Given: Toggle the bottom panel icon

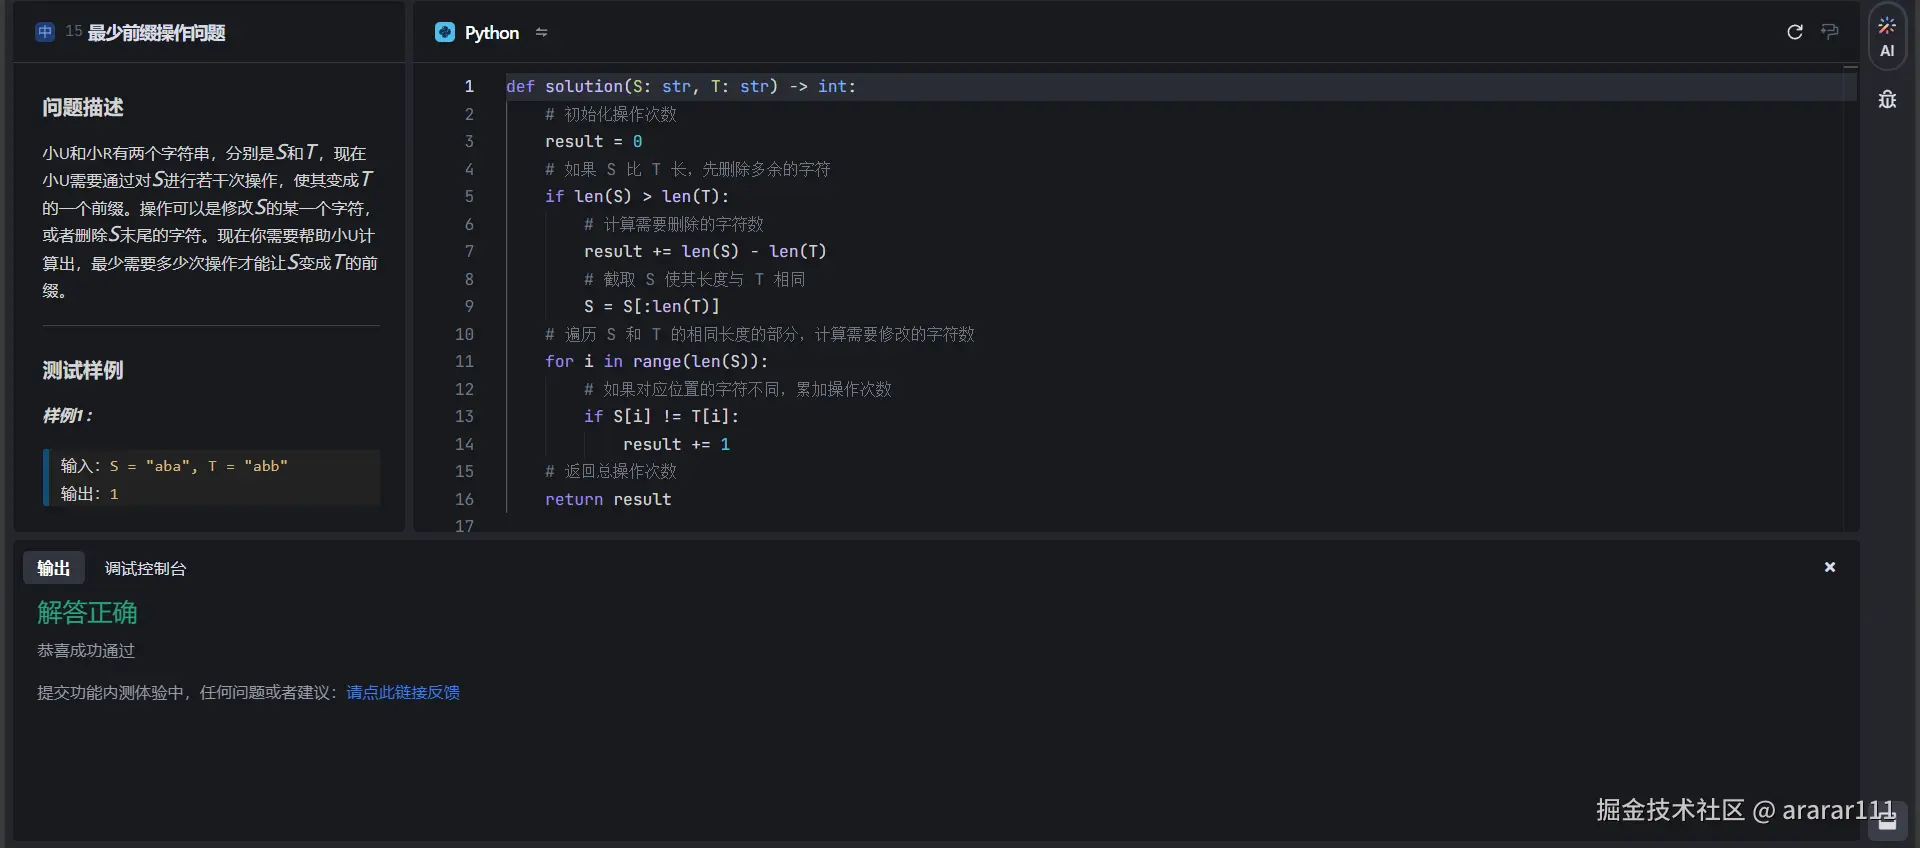Looking at the screenshot, I should pyautogui.click(x=1887, y=822).
